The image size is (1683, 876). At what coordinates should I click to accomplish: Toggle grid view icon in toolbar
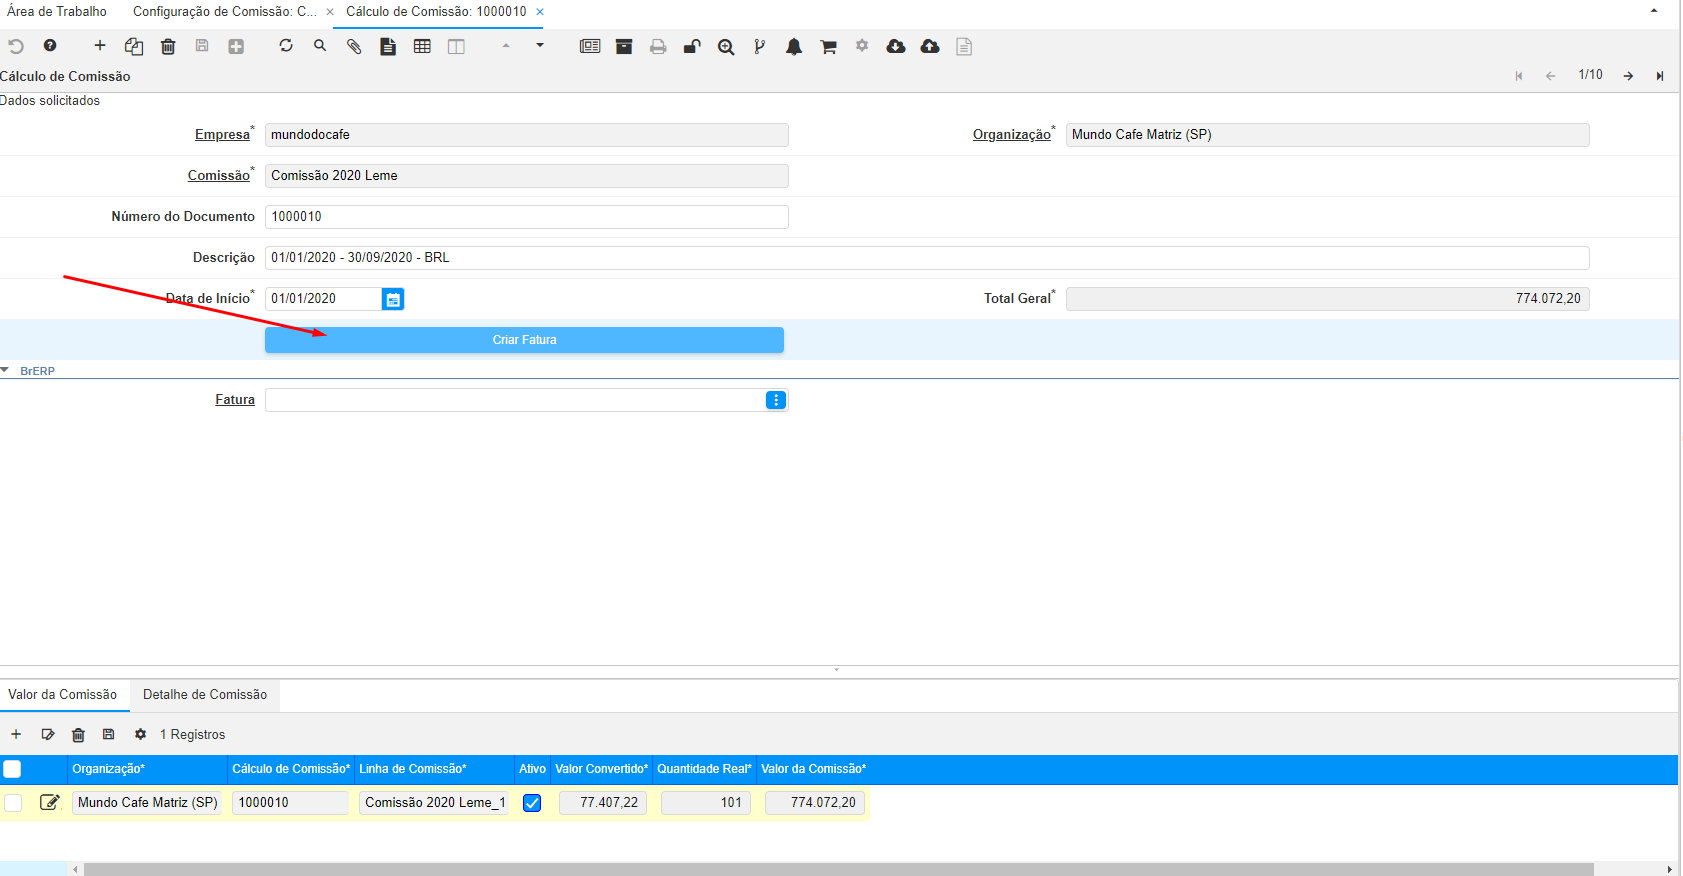pyautogui.click(x=422, y=46)
